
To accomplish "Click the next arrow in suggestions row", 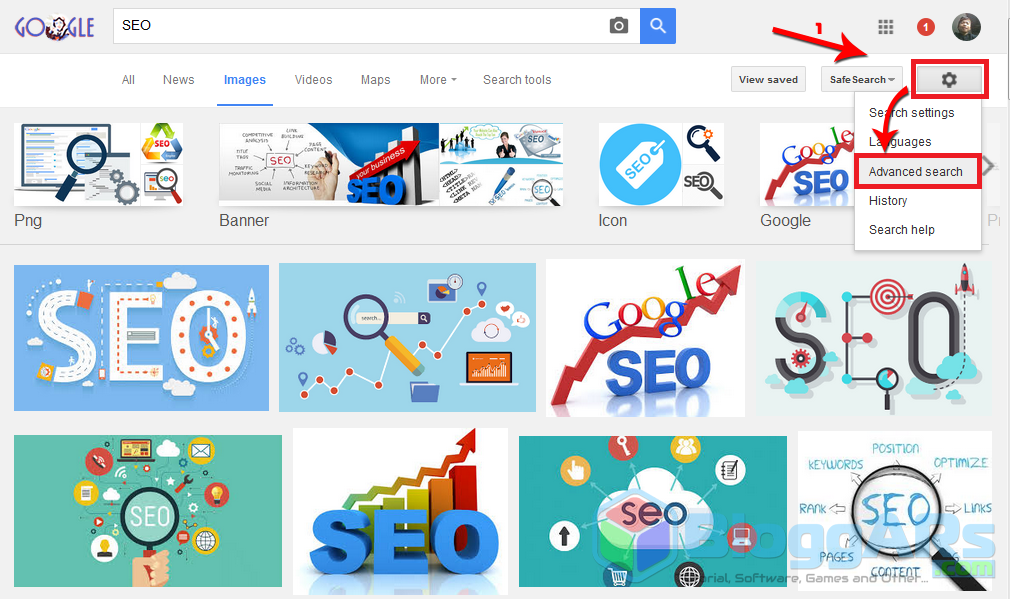I will tap(991, 165).
